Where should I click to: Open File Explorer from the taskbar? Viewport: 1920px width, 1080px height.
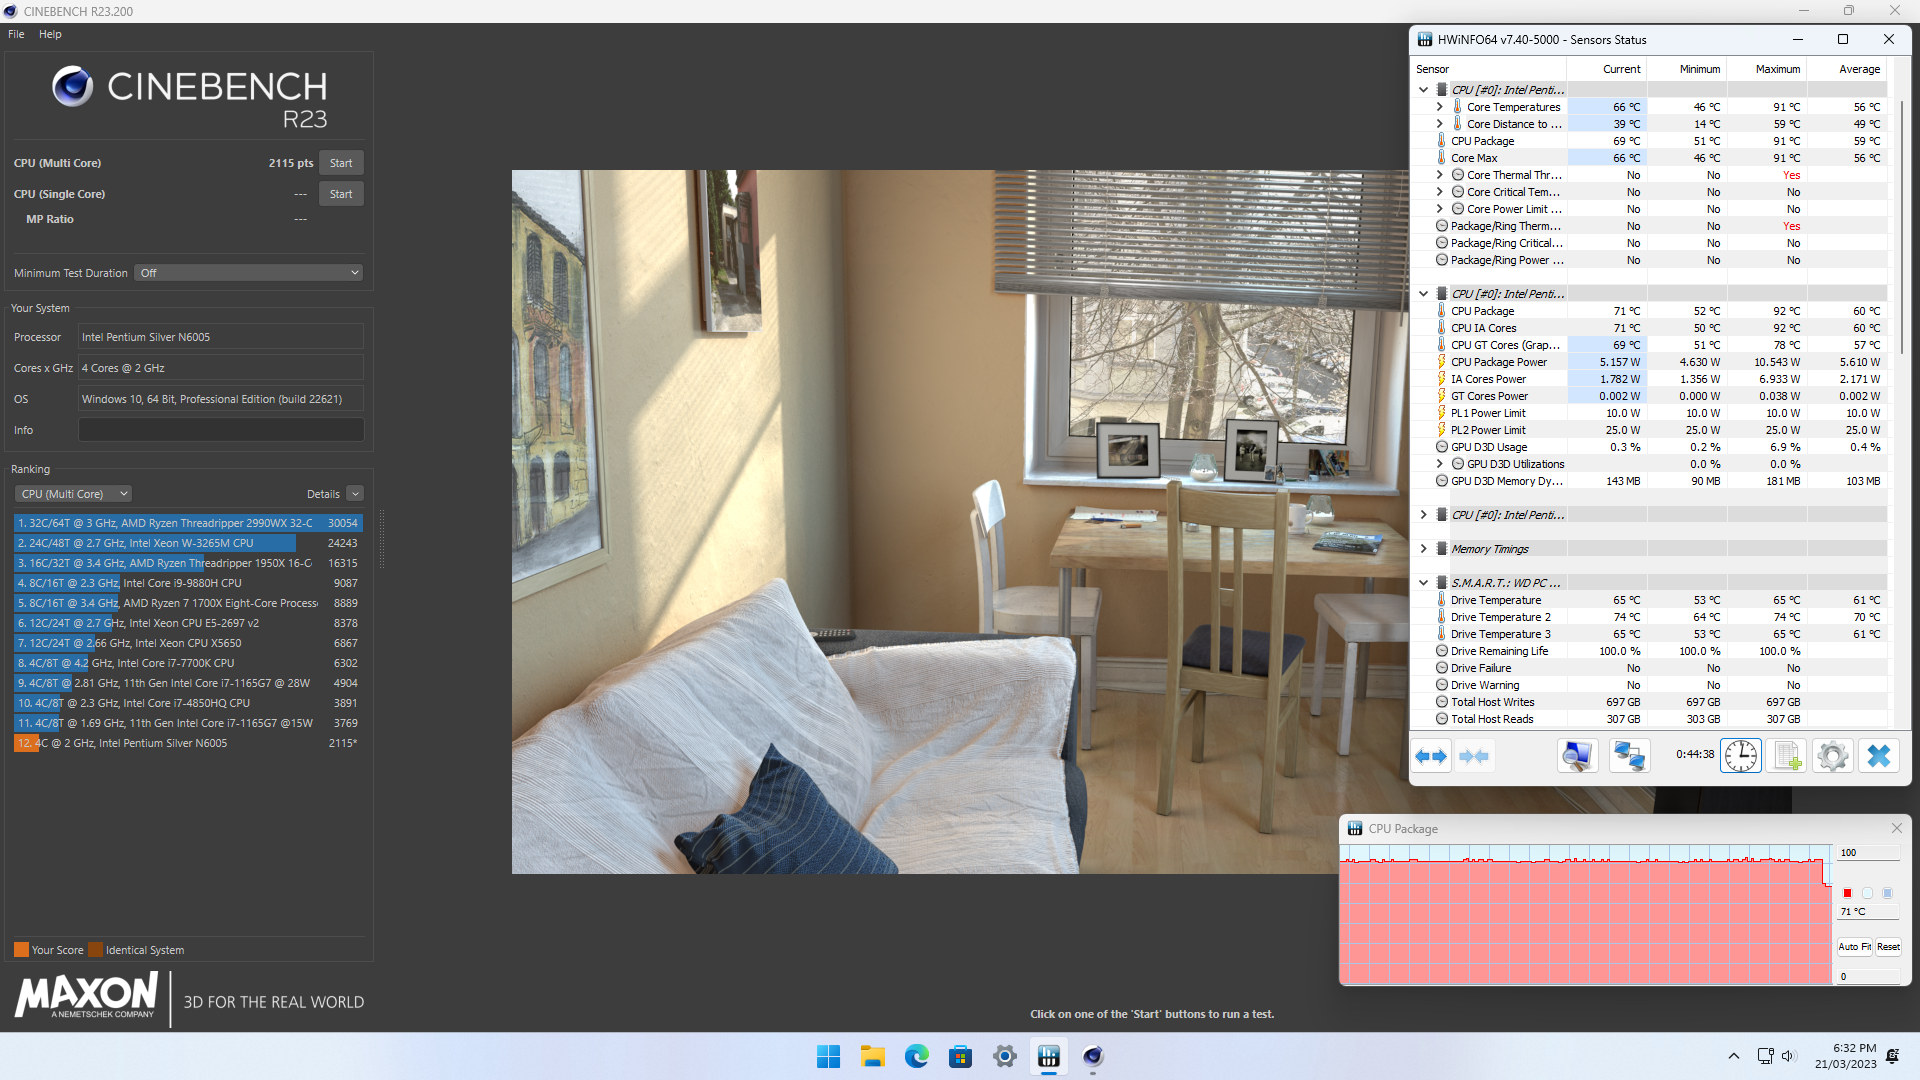pos(873,1056)
